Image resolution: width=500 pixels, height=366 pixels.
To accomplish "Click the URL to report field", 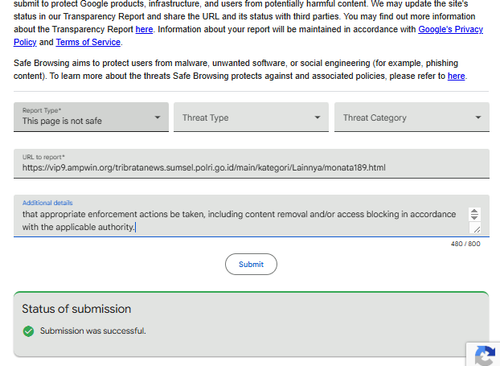I will pos(251,164).
